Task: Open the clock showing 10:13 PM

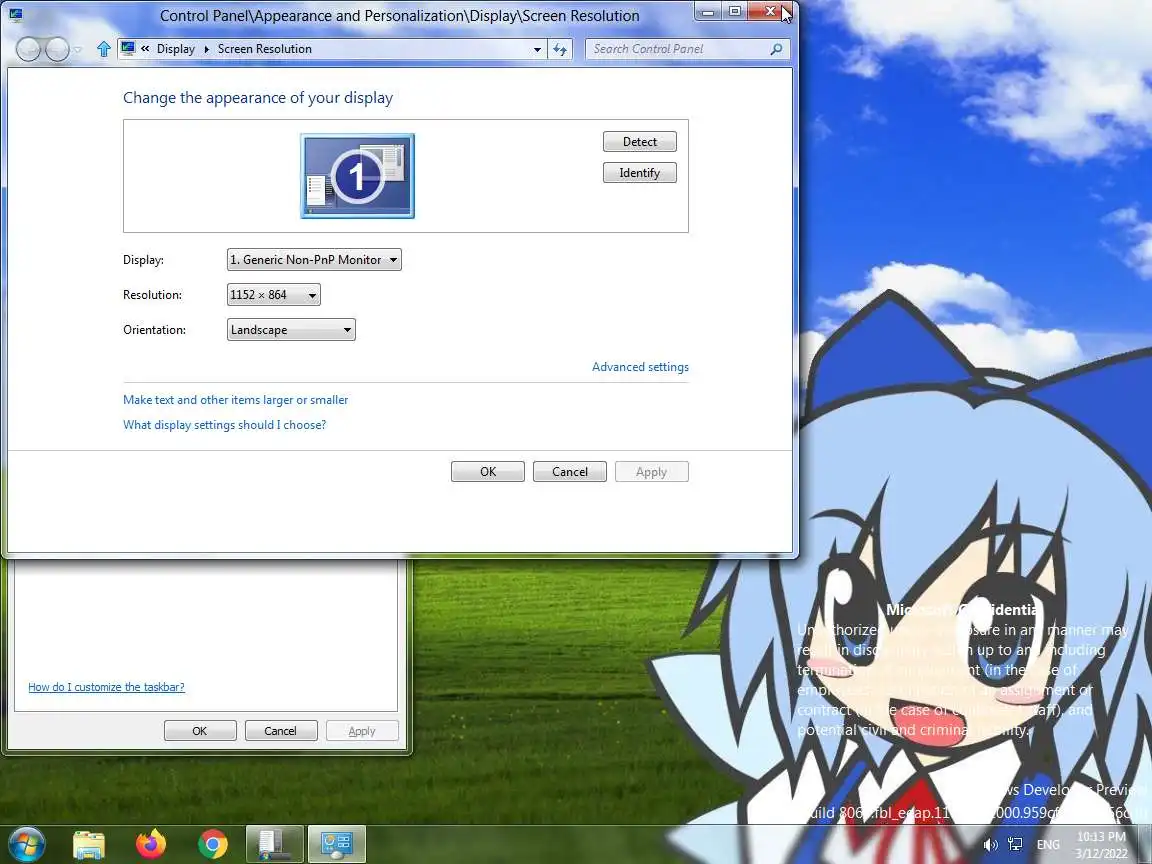Action: [1101, 845]
